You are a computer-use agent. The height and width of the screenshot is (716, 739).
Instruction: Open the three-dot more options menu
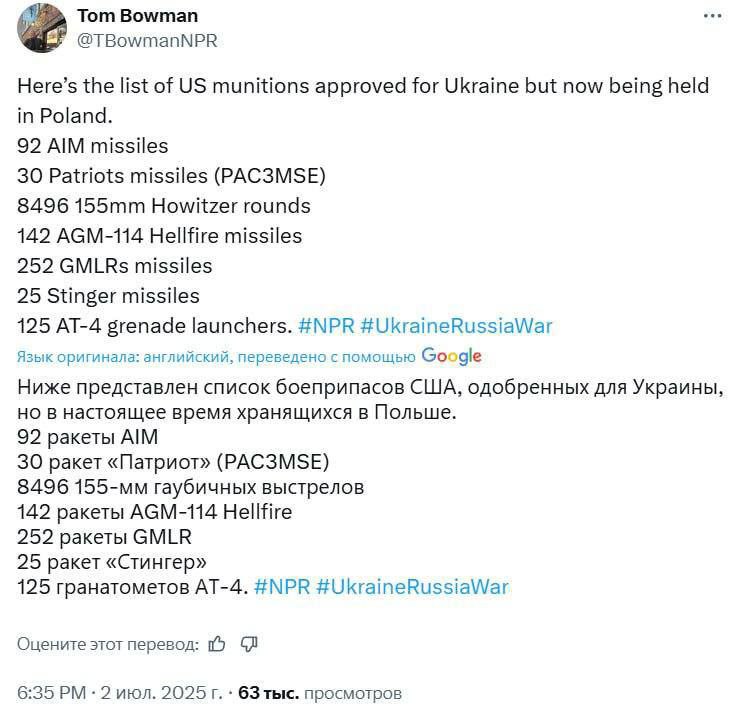click(712, 16)
